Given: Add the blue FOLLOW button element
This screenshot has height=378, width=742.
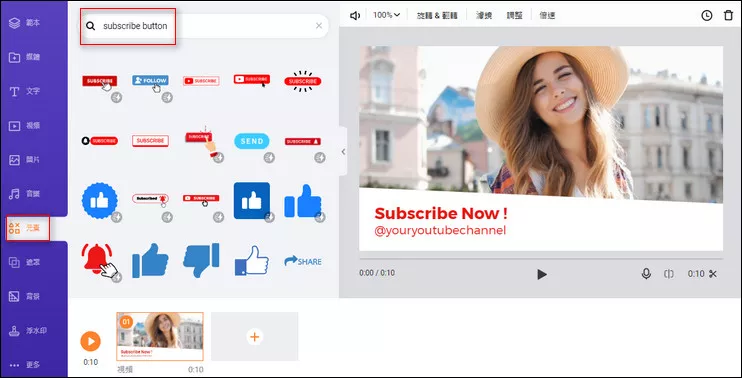Looking at the screenshot, I should [x=150, y=81].
